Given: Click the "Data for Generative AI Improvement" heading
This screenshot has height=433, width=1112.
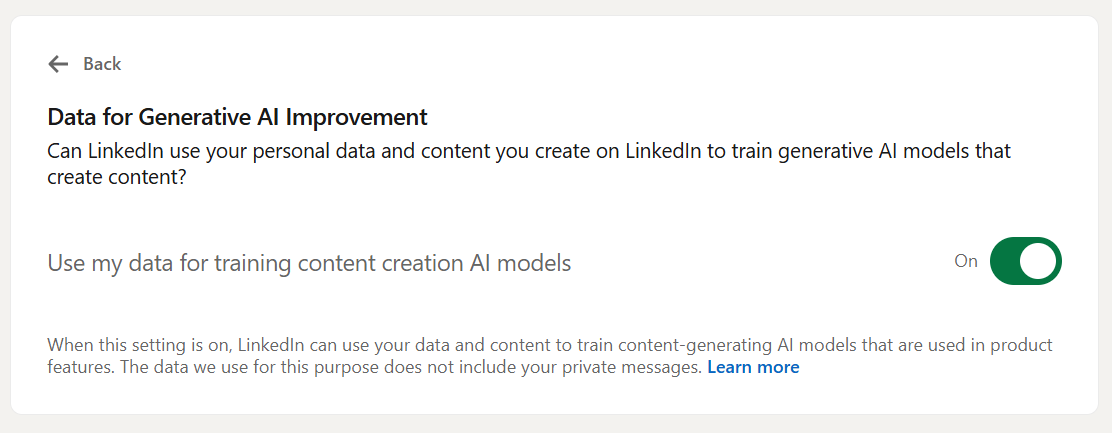Looking at the screenshot, I should pyautogui.click(x=237, y=117).
